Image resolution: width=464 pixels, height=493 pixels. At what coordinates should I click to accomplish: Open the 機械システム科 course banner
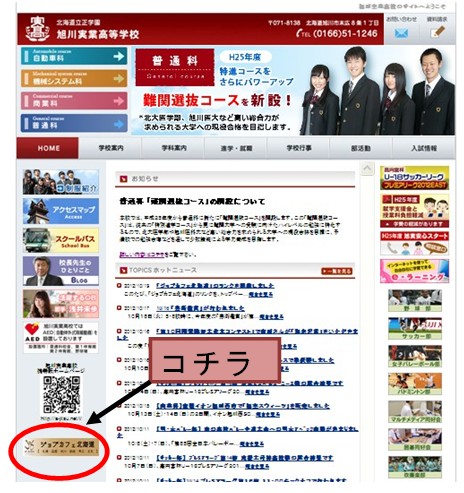click(74, 79)
